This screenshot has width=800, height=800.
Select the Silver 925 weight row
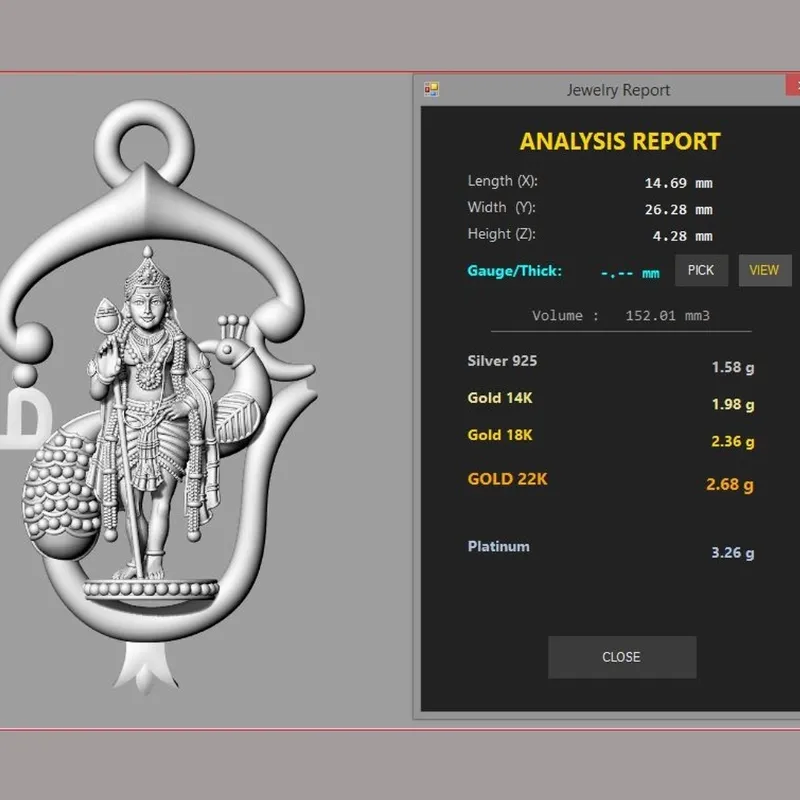[611, 364]
